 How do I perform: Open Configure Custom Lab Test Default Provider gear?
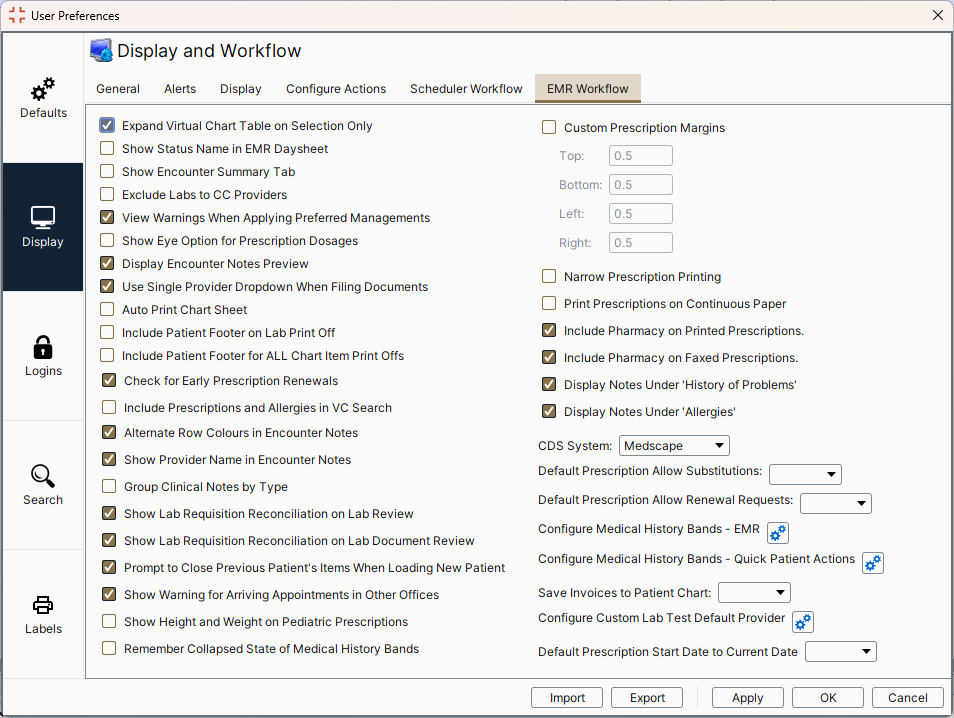803,622
